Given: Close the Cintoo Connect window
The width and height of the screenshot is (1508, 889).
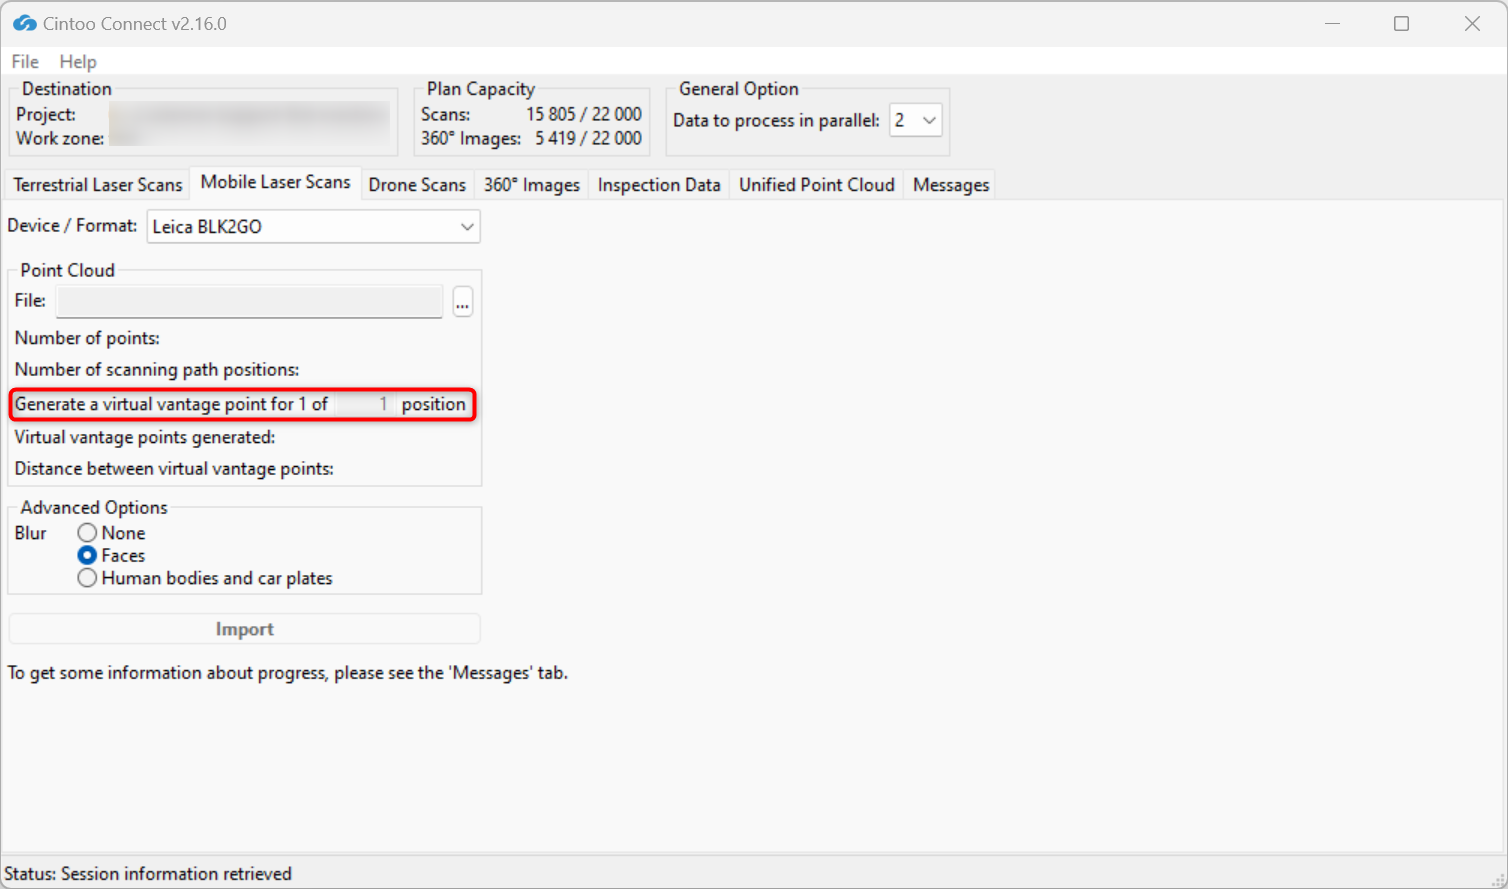Looking at the screenshot, I should click(1472, 23).
